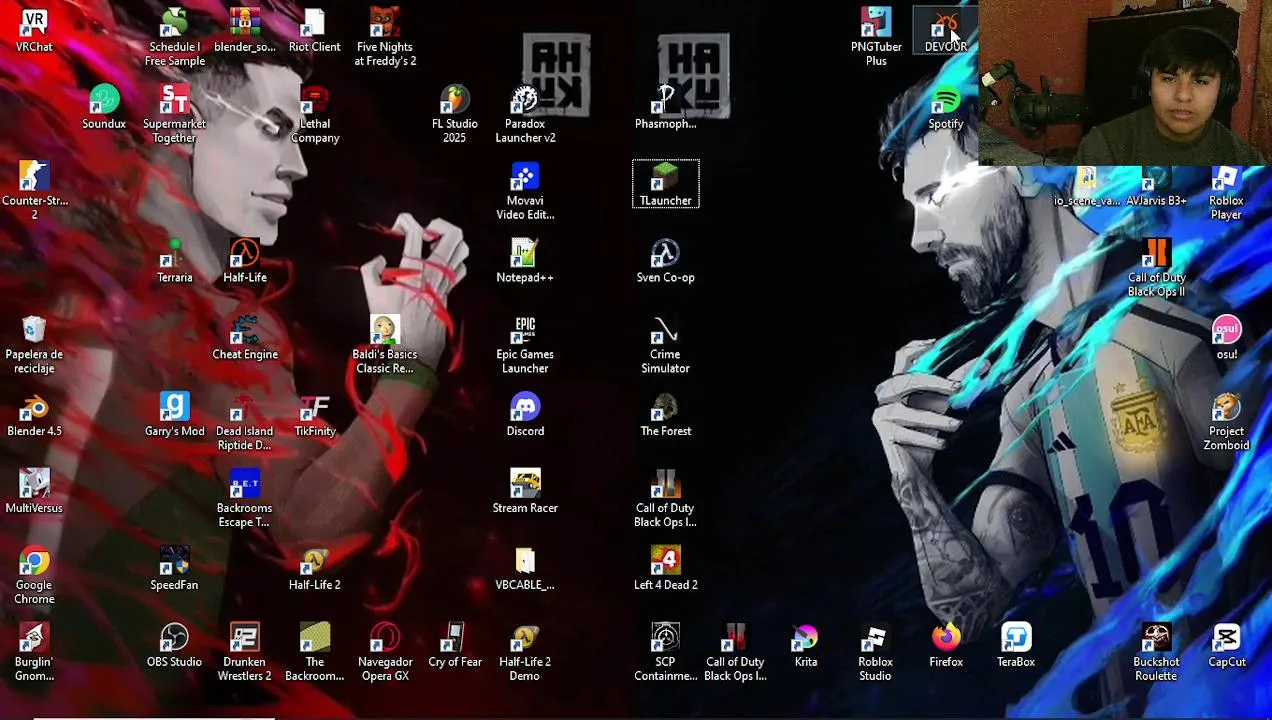Select the DEVOUR game icon
The width and height of the screenshot is (1272, 720).
coord(946,31)
